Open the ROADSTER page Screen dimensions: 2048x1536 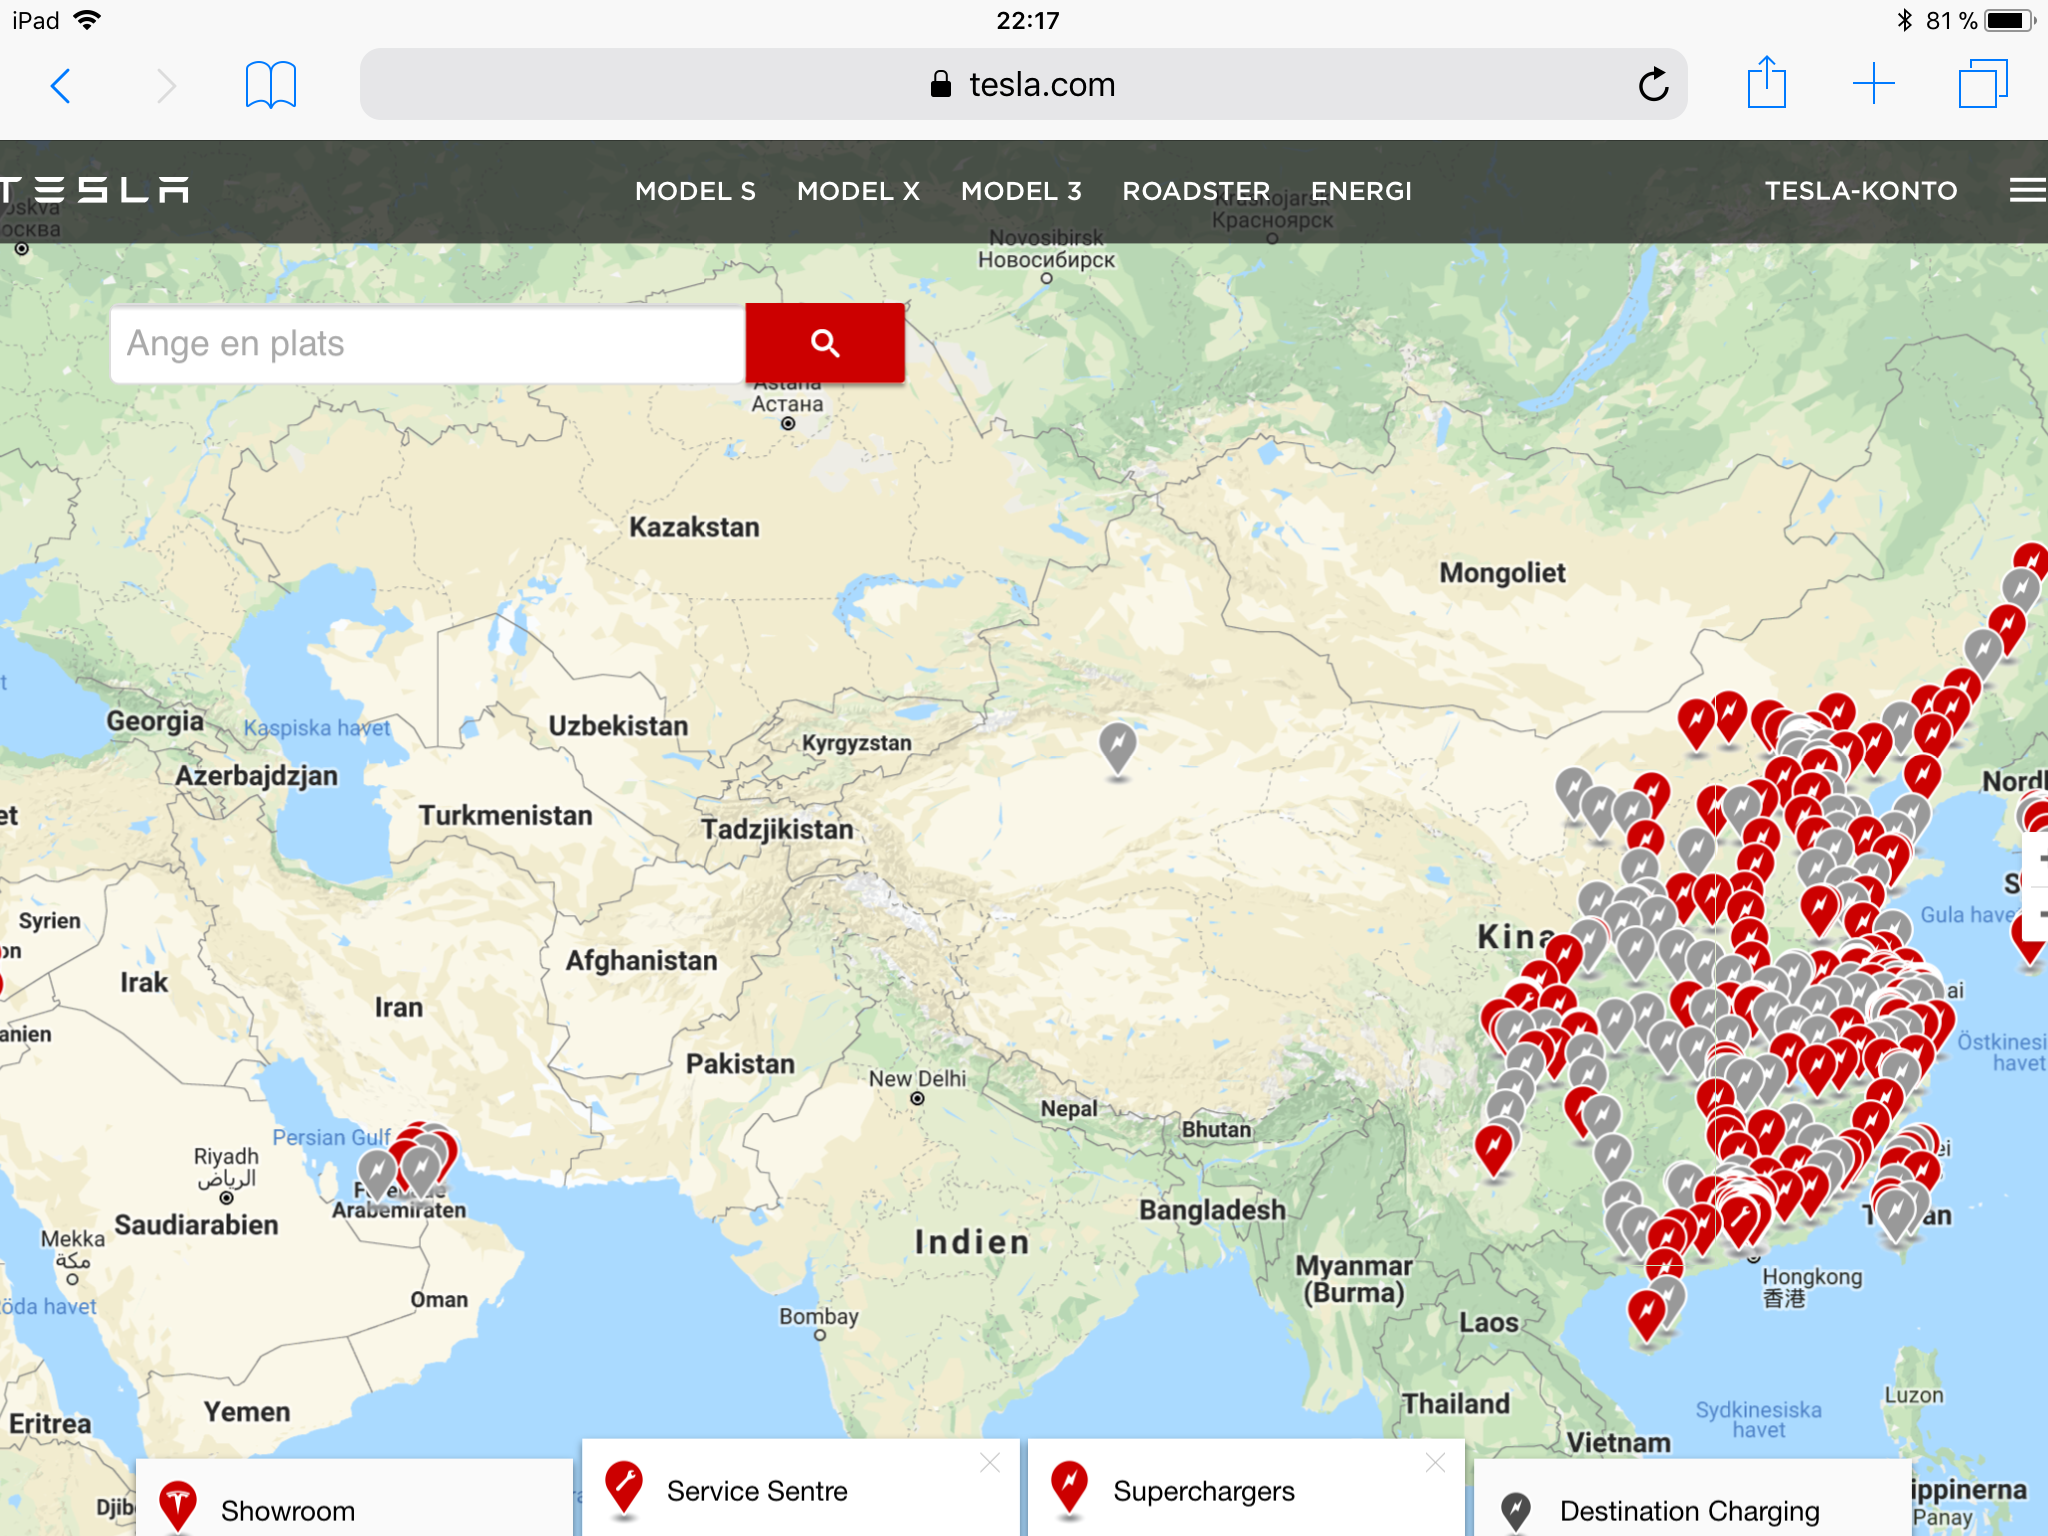(x=1196, y=191)
